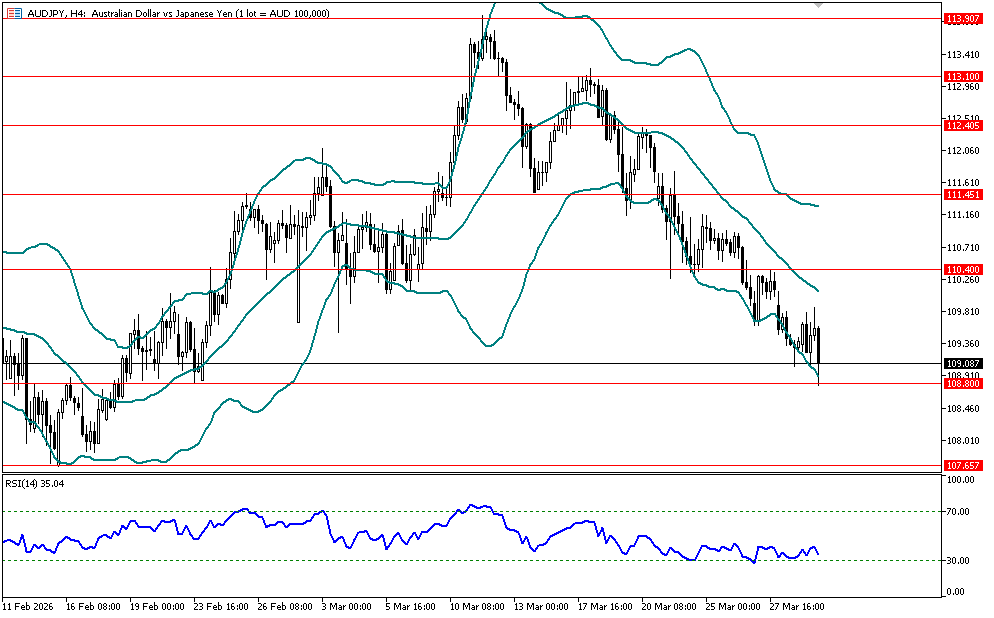Screen dimensions: 994x618
Task: Click the 27 Mar 16:00 time axis label
Action: [x=800, y=606]
